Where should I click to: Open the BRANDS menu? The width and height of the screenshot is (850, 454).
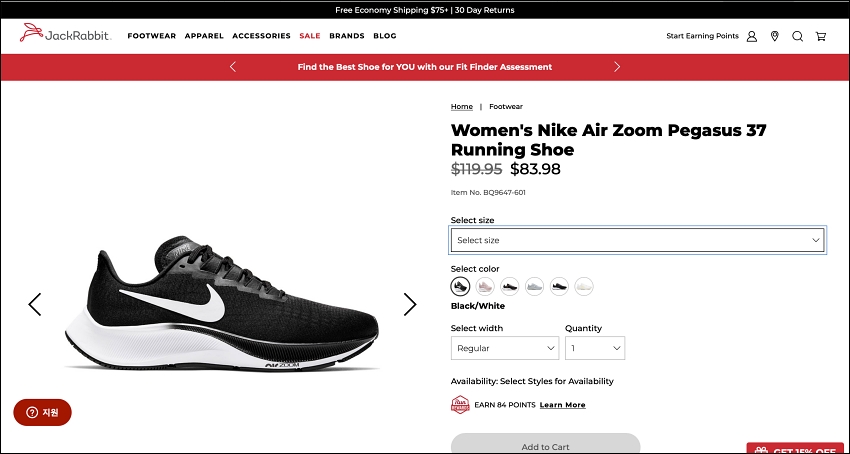coord(347,36)
